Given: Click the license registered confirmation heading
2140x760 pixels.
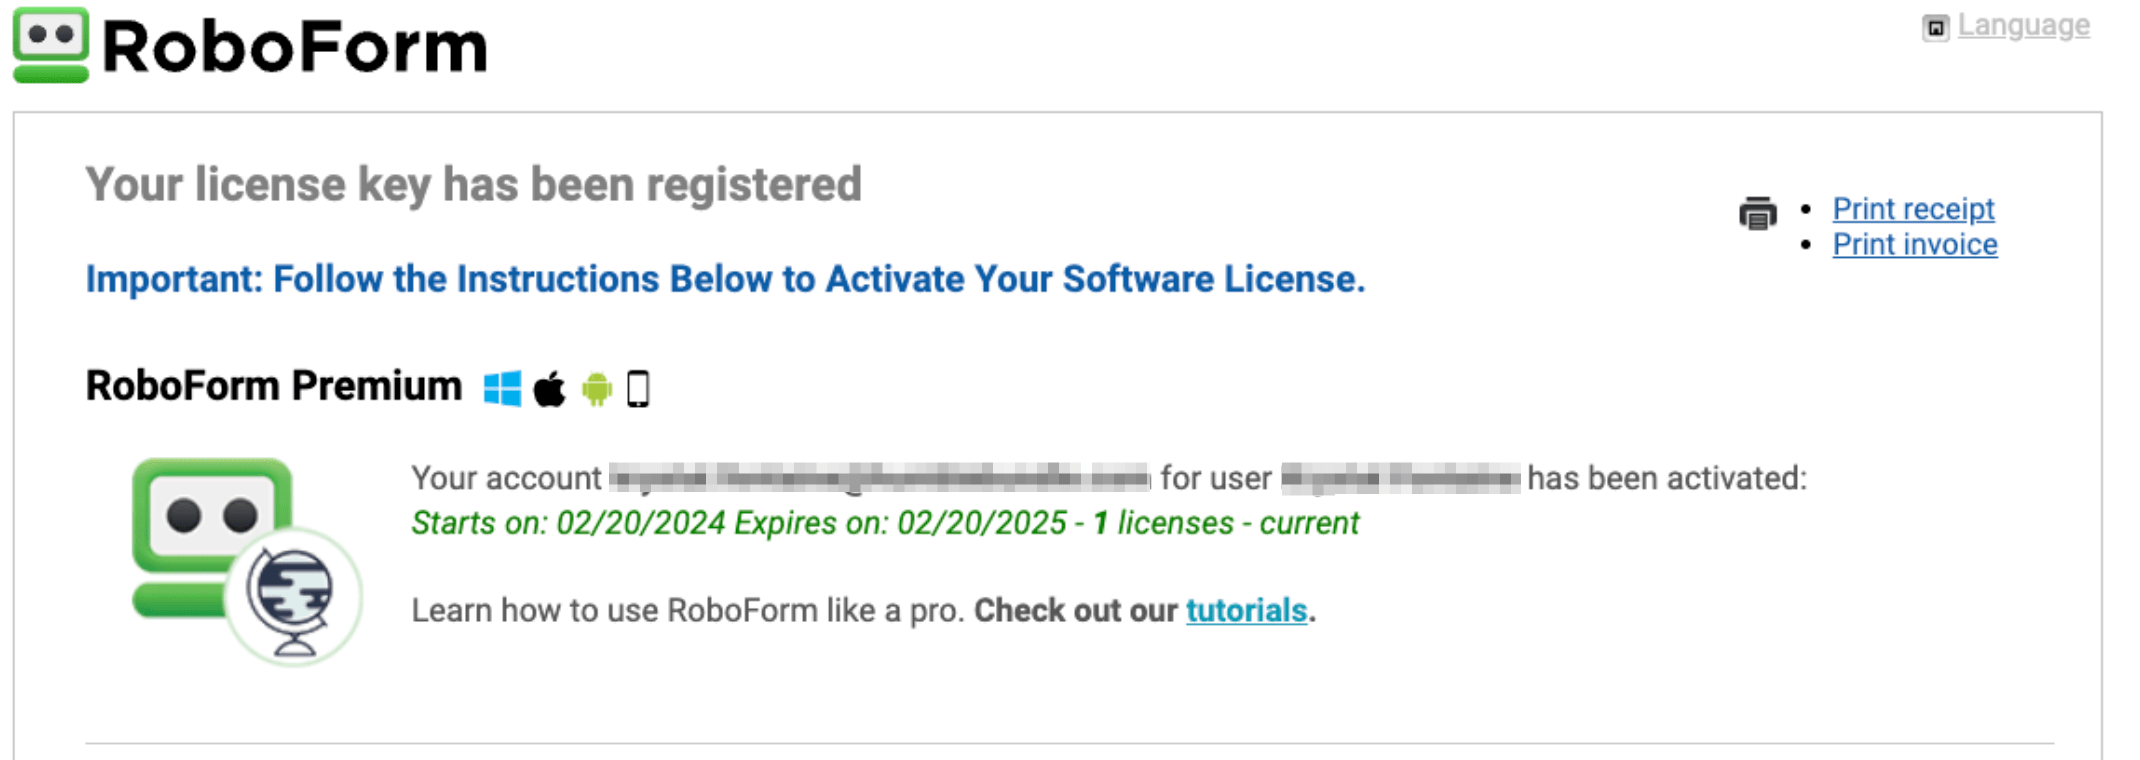Looking at the screenshot, I should [473, 183].
